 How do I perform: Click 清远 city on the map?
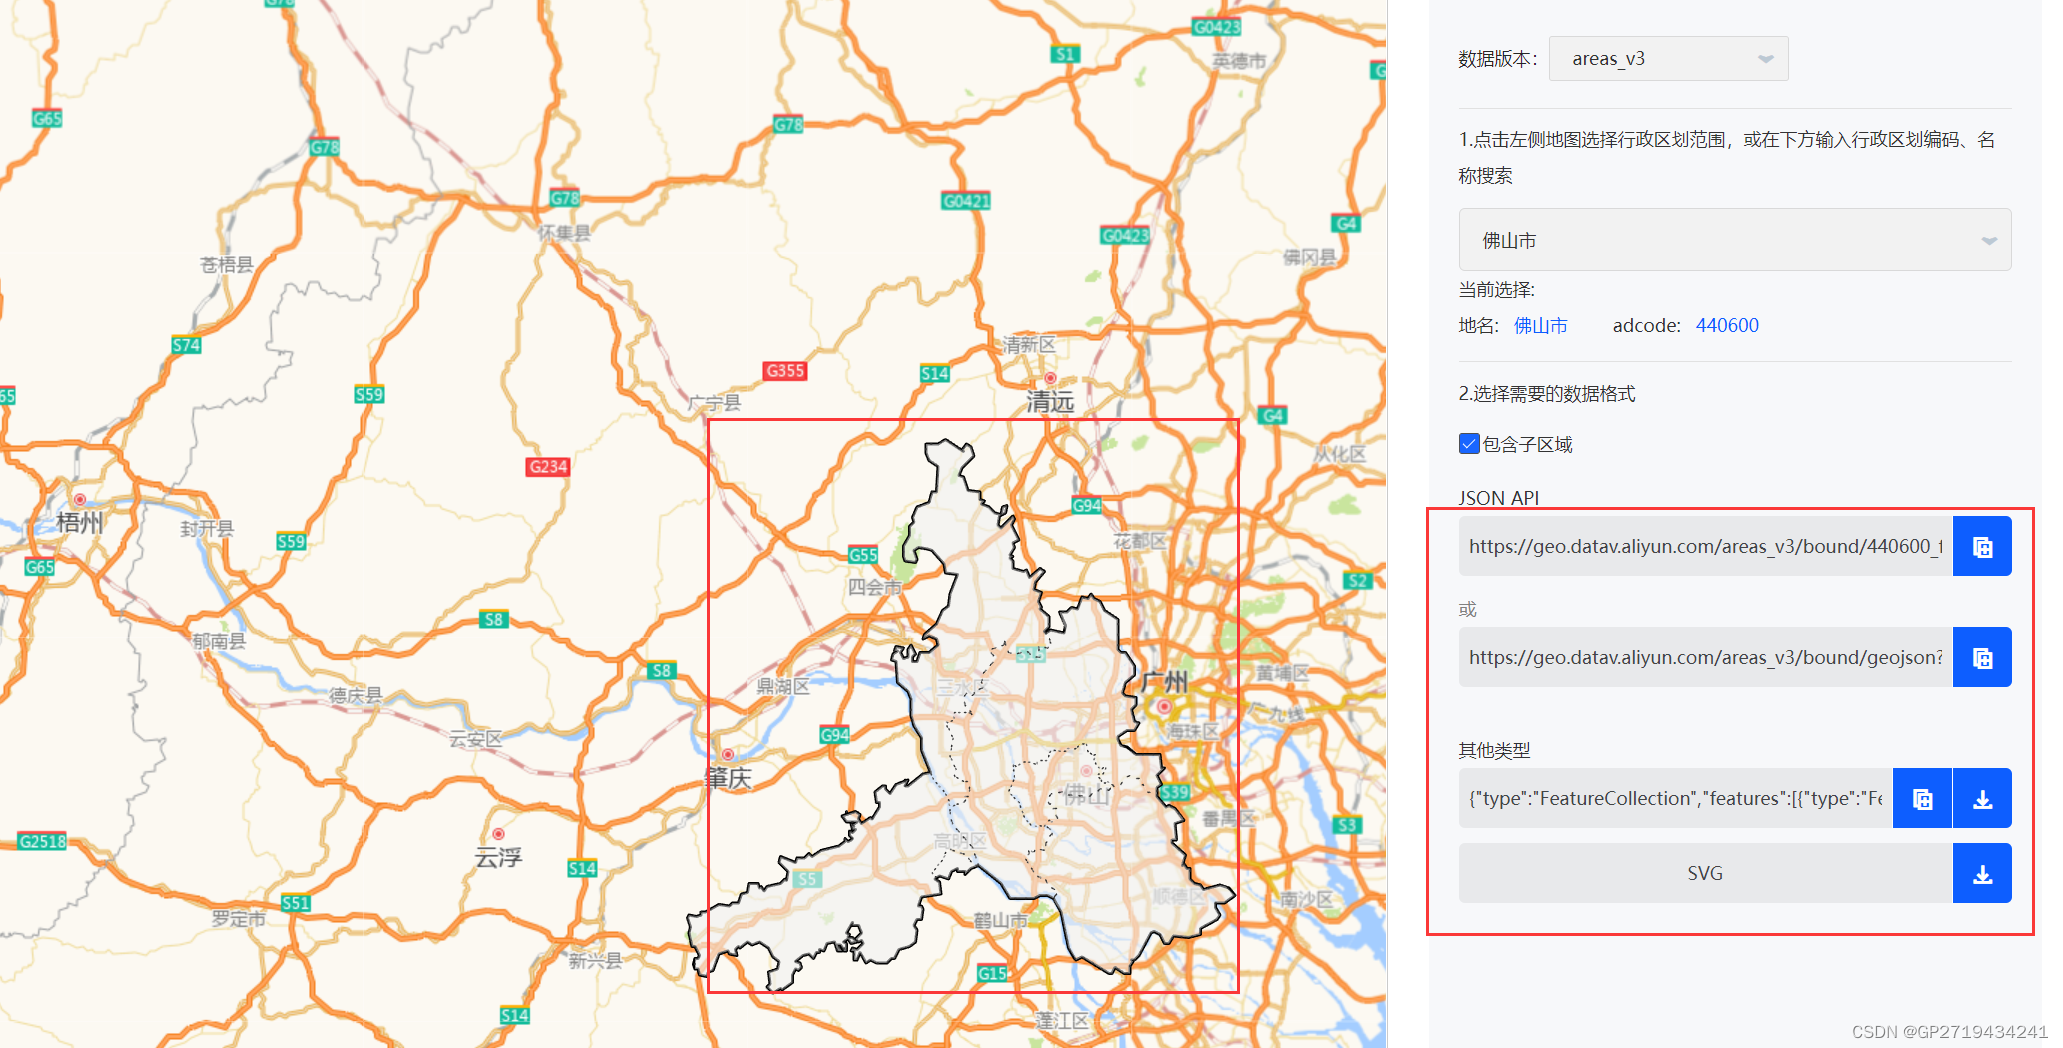(x=1050, y=401)
